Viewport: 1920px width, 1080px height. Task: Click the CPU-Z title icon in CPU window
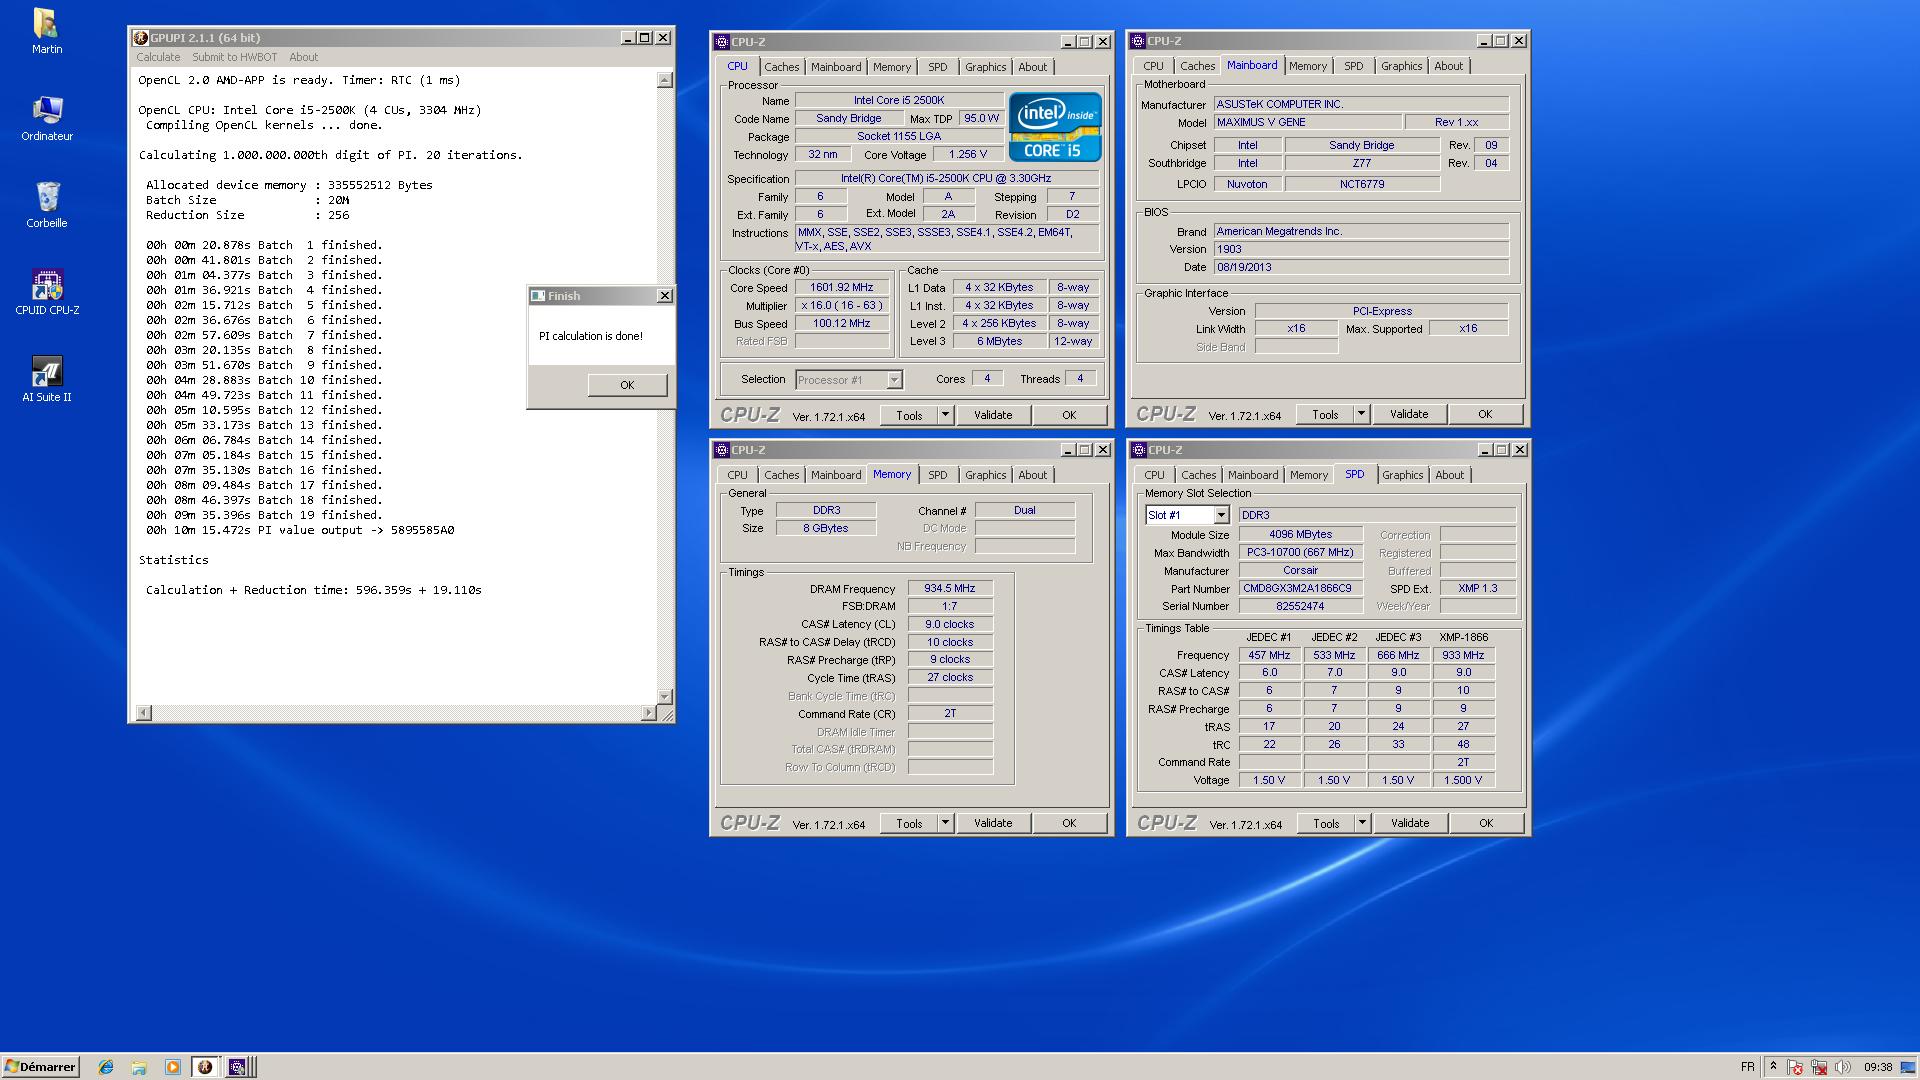(722, 42)
